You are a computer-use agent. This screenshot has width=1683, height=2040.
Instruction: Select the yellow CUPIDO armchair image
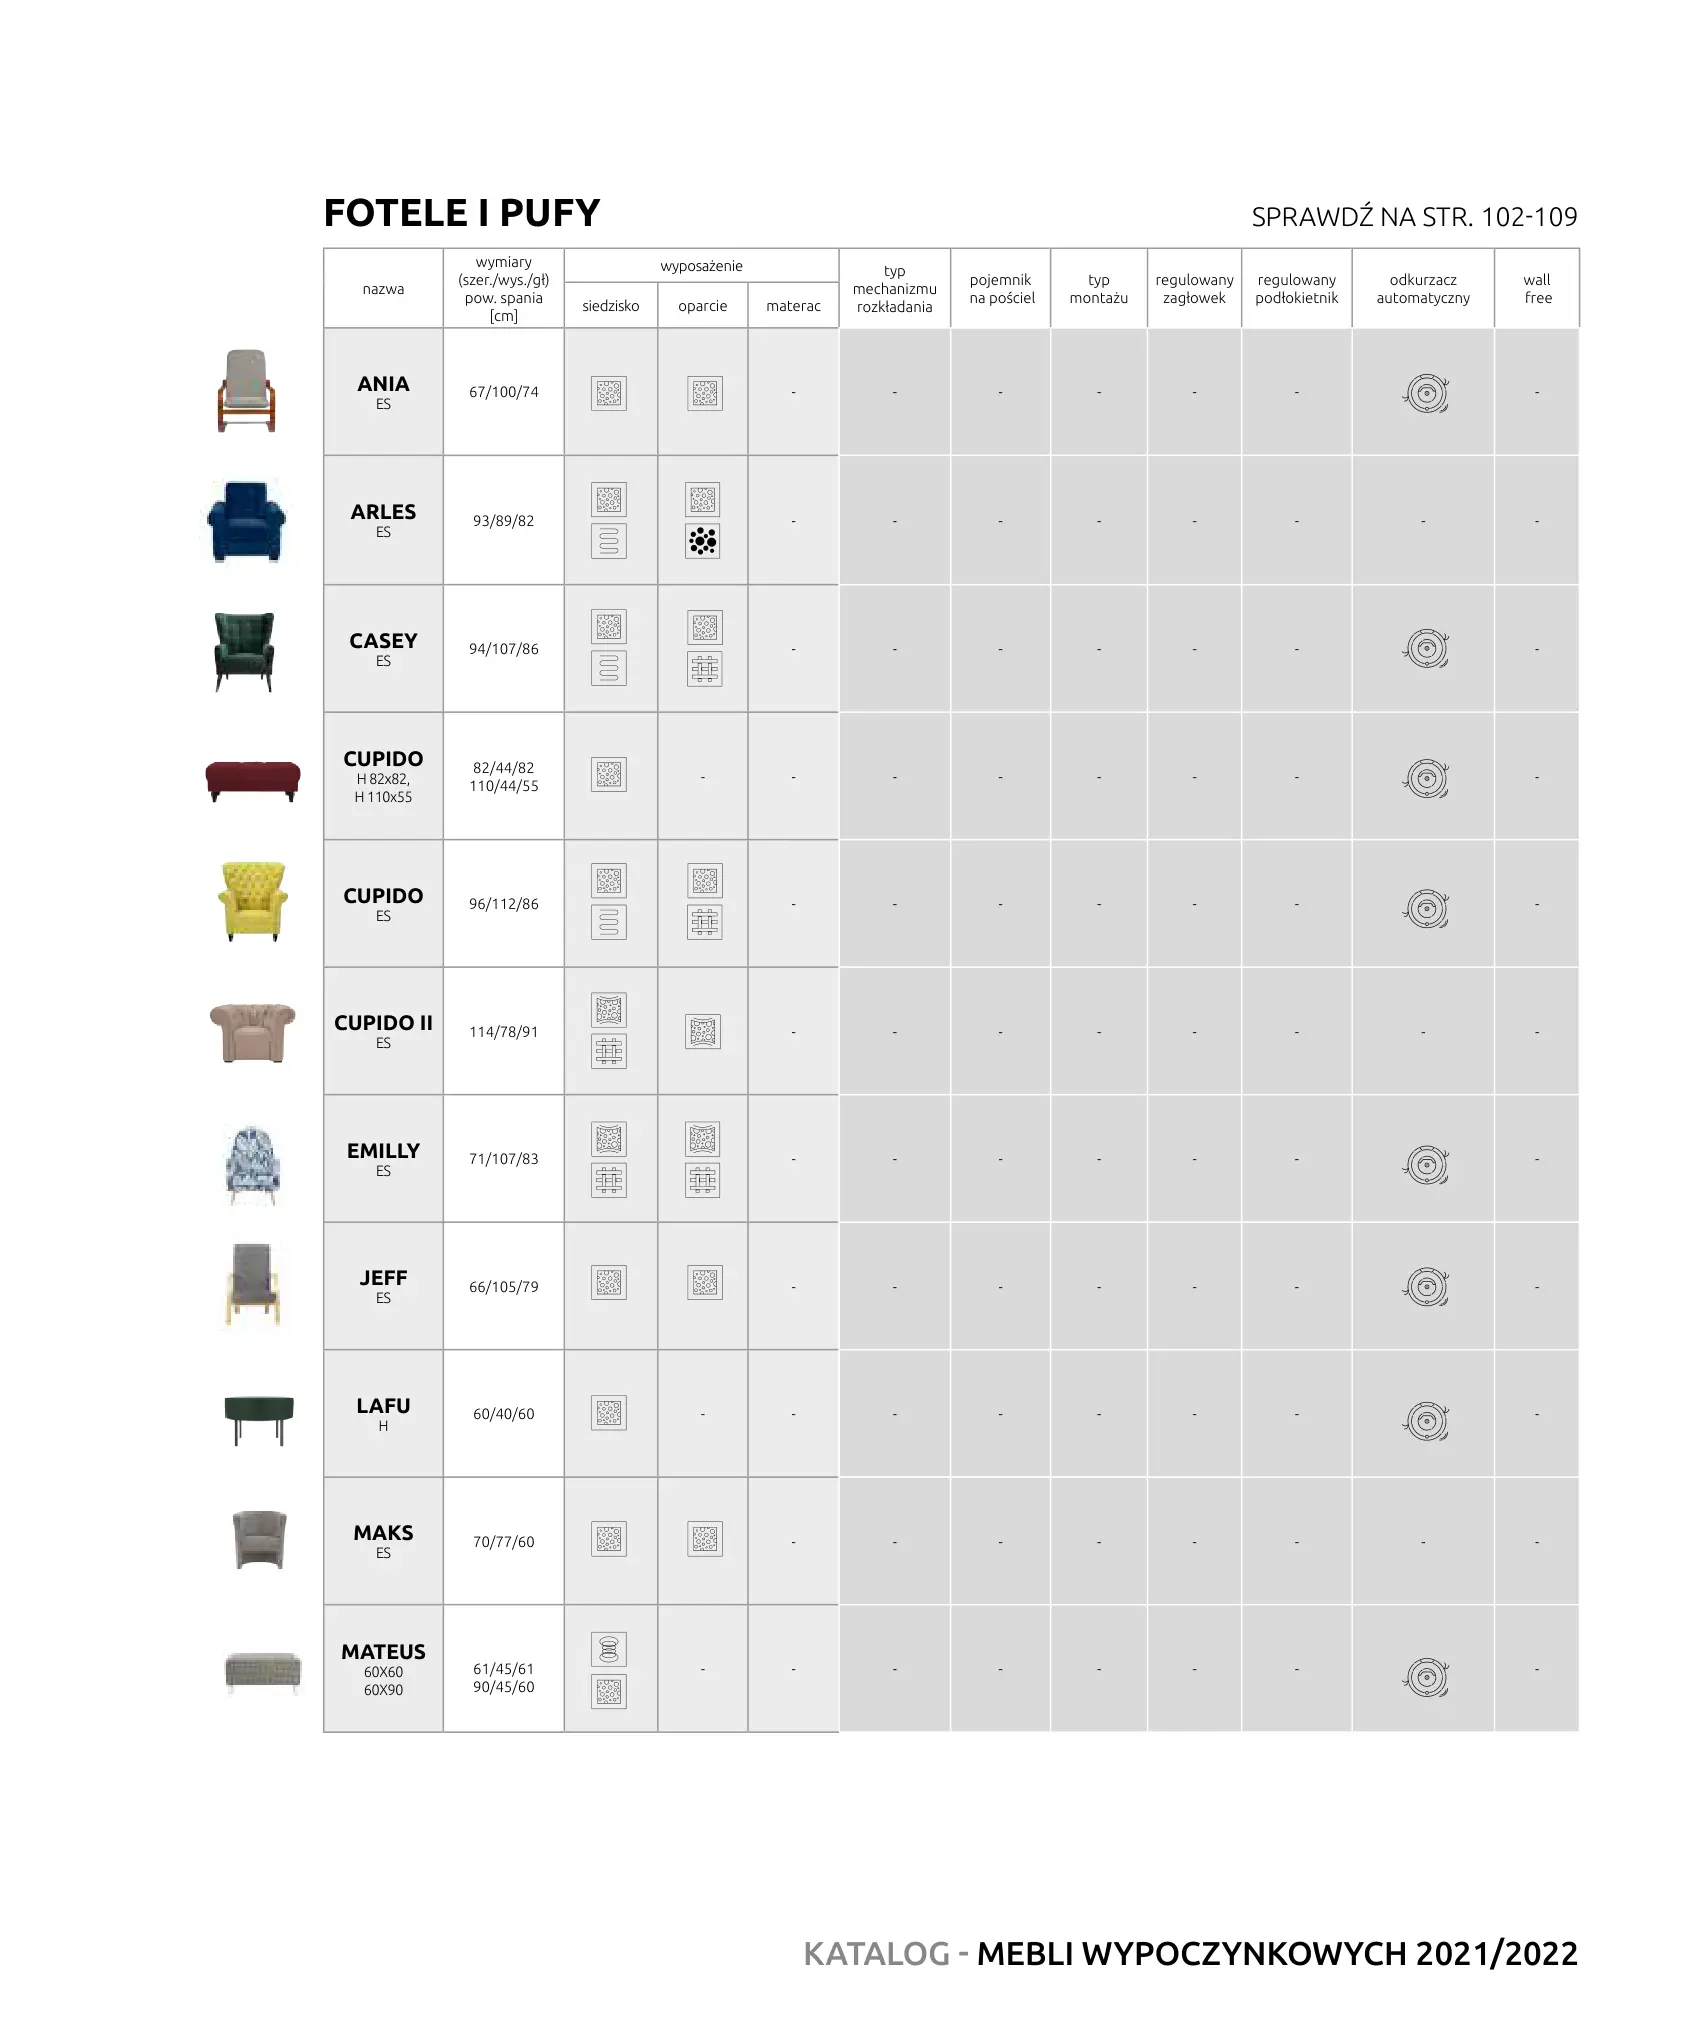pyautogui.click(x=253, y=901)
